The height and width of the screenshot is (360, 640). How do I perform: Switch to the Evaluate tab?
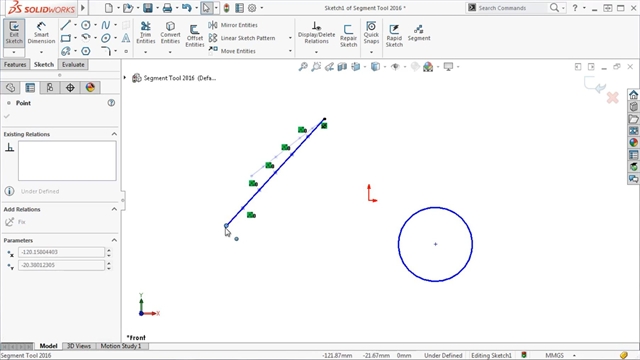tap(73, 64)
